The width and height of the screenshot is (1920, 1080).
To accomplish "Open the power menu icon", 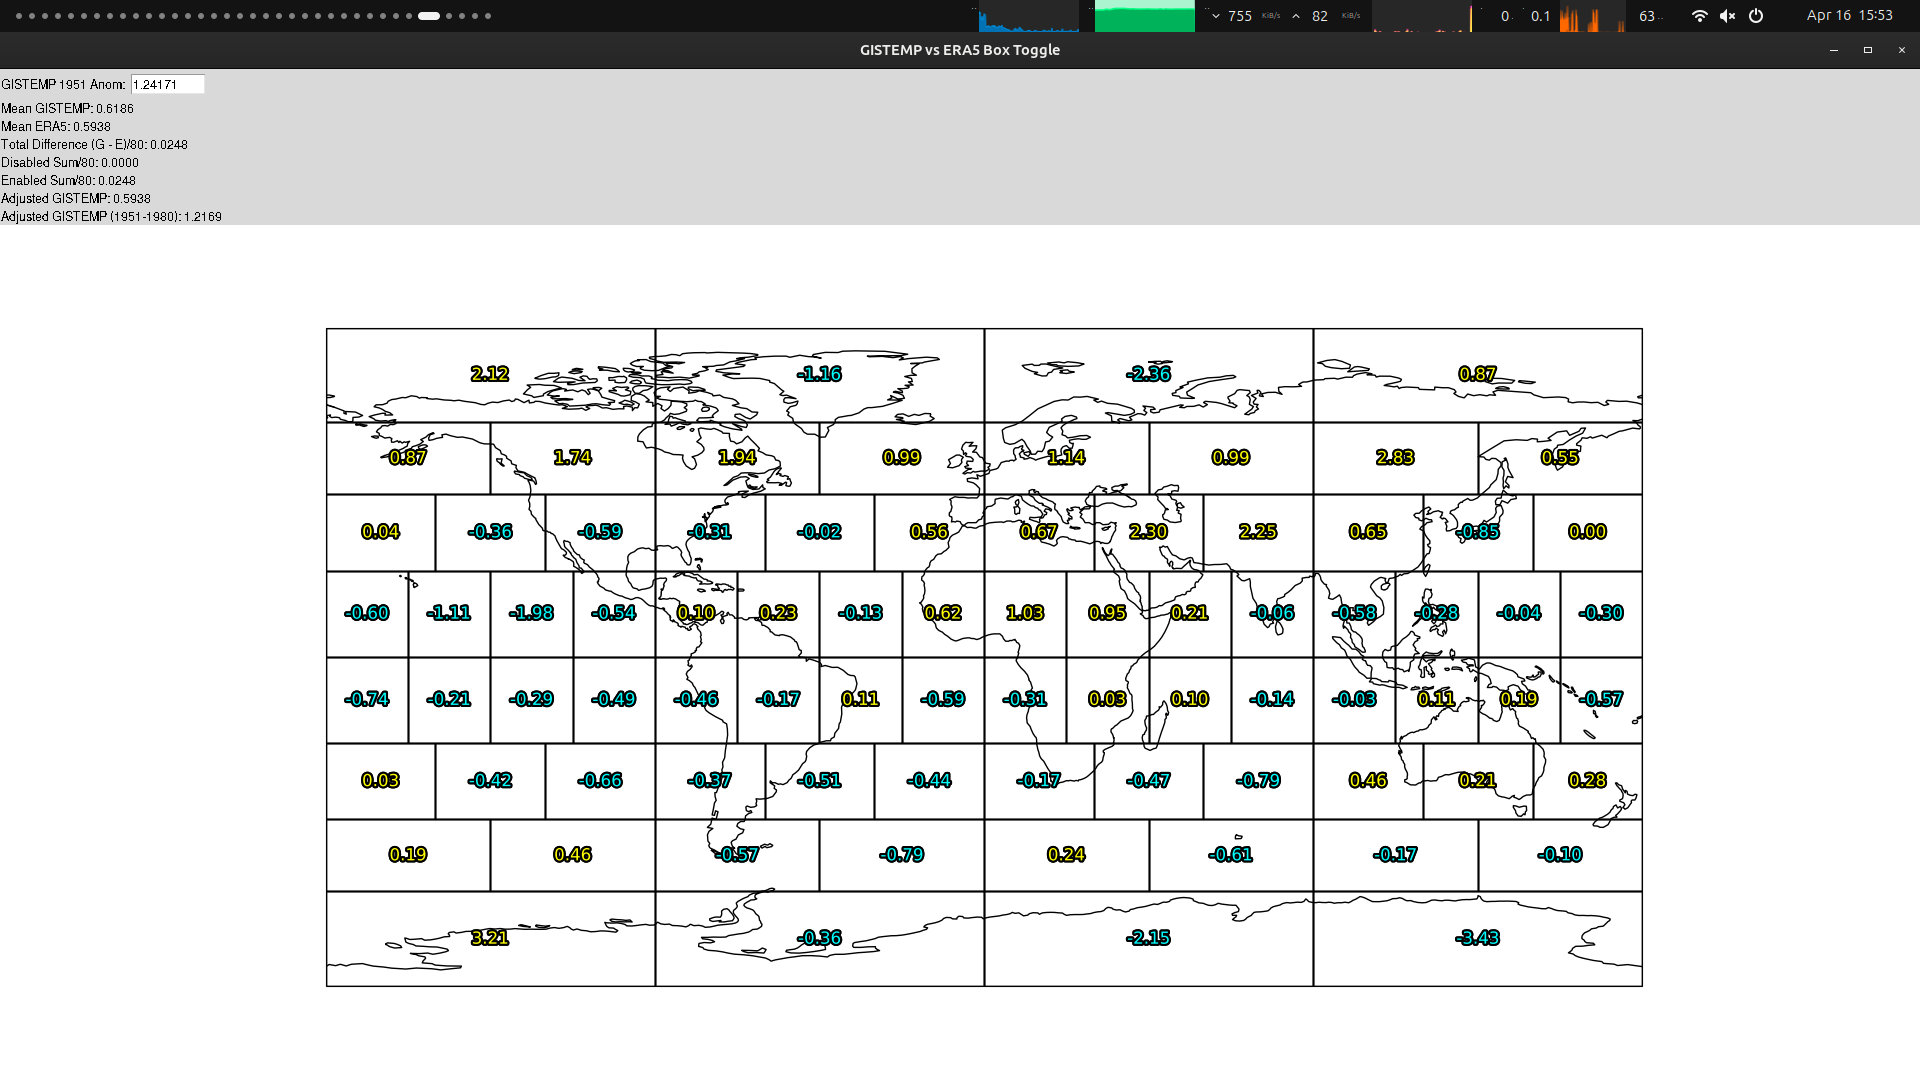I will 1756,16.
